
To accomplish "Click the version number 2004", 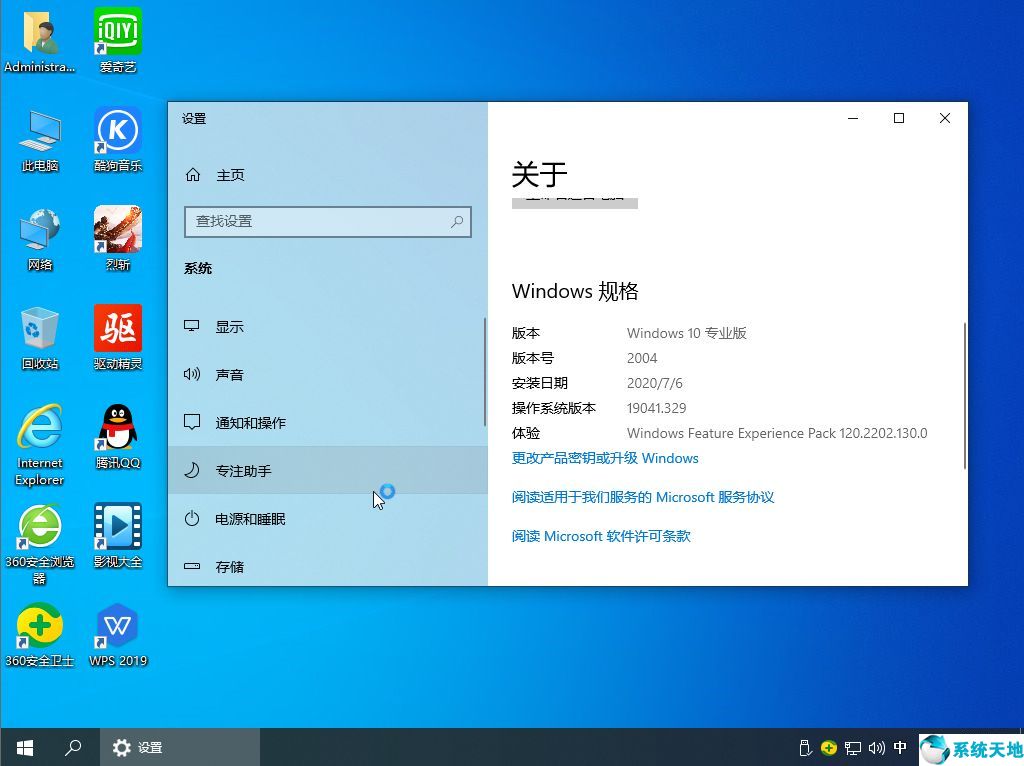I will click(x=642, y=358).
